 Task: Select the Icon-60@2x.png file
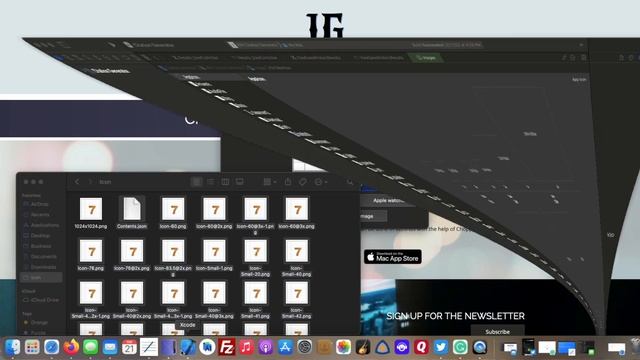pos(214,213)
